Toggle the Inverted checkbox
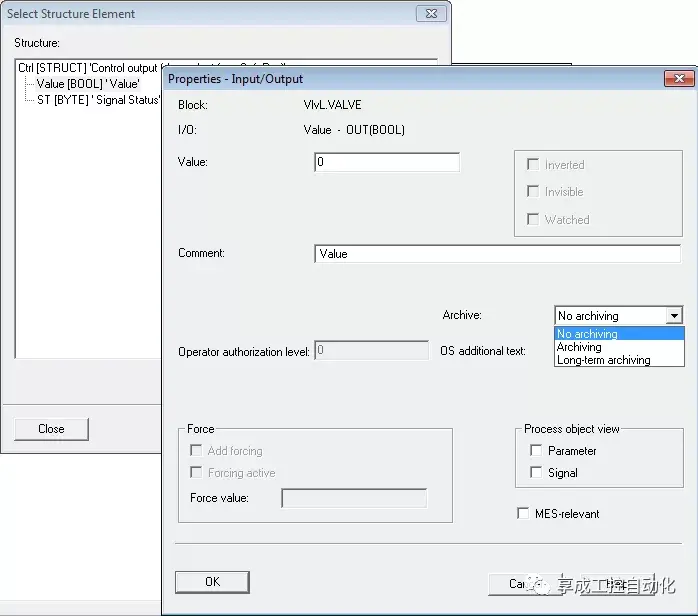 pyautogui.click(x=533, y=164)
